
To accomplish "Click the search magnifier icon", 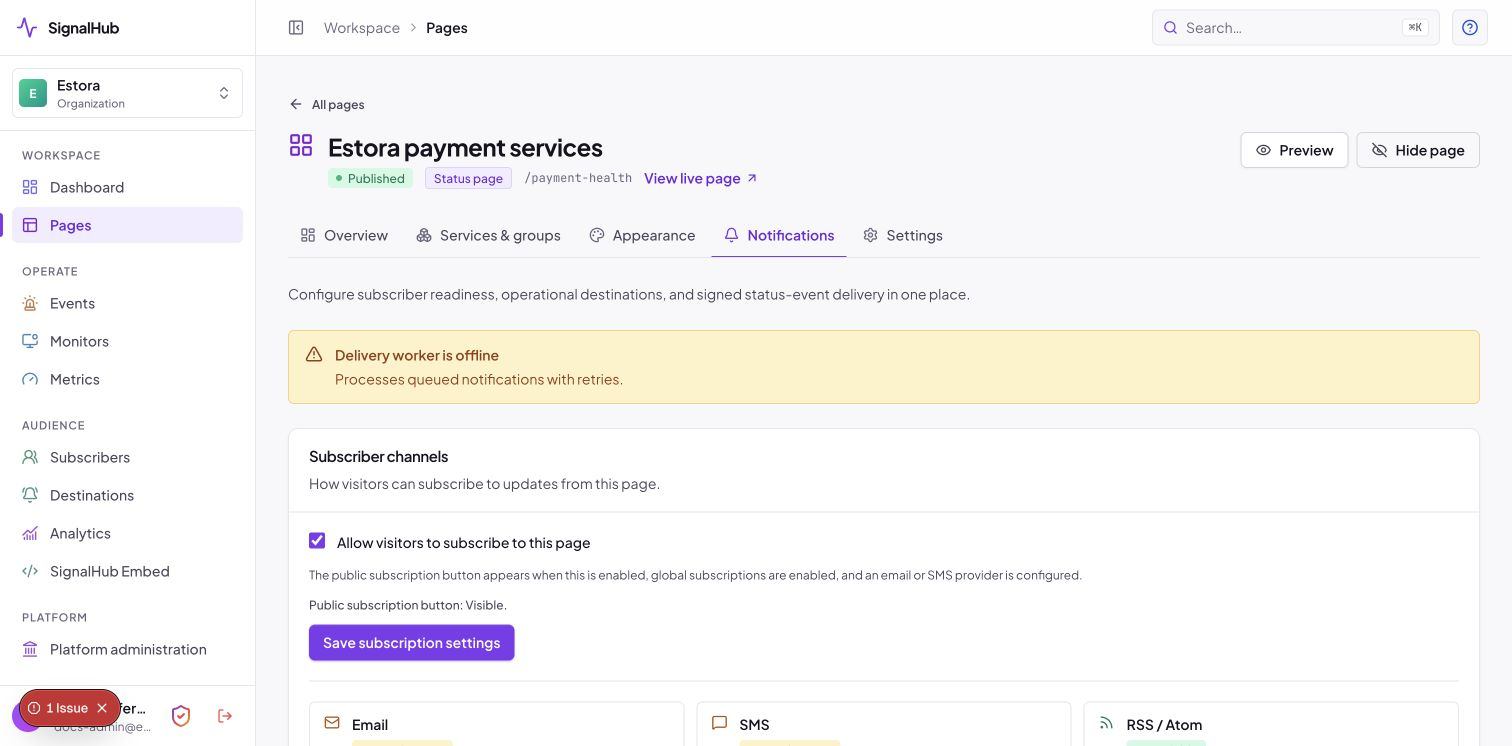I will [1170, 28].
